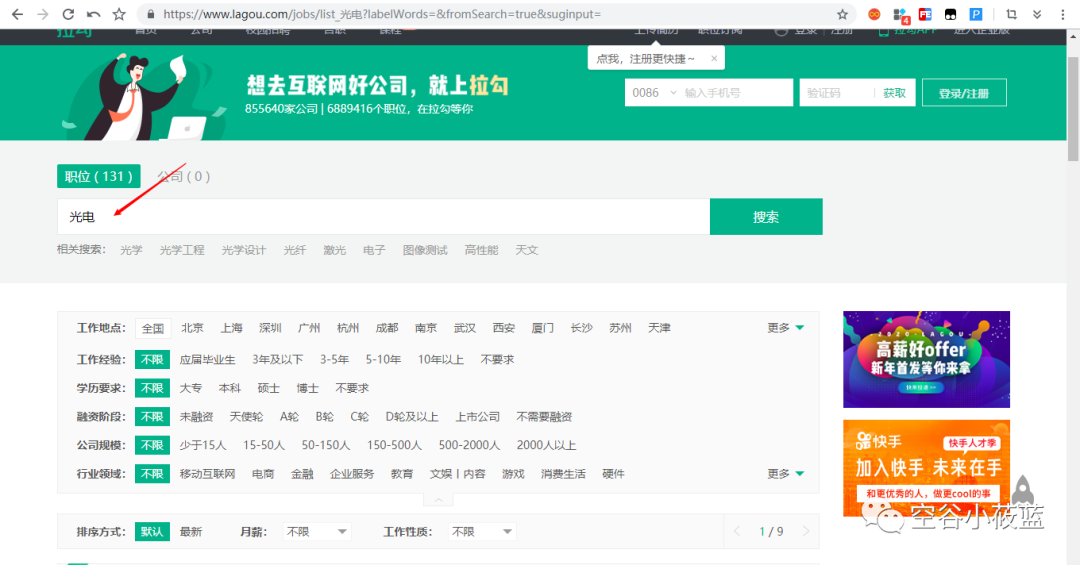Click the rocket back-to-top icon
Viewport: 1080px width, 565px height.
(x=1023, y=491)
